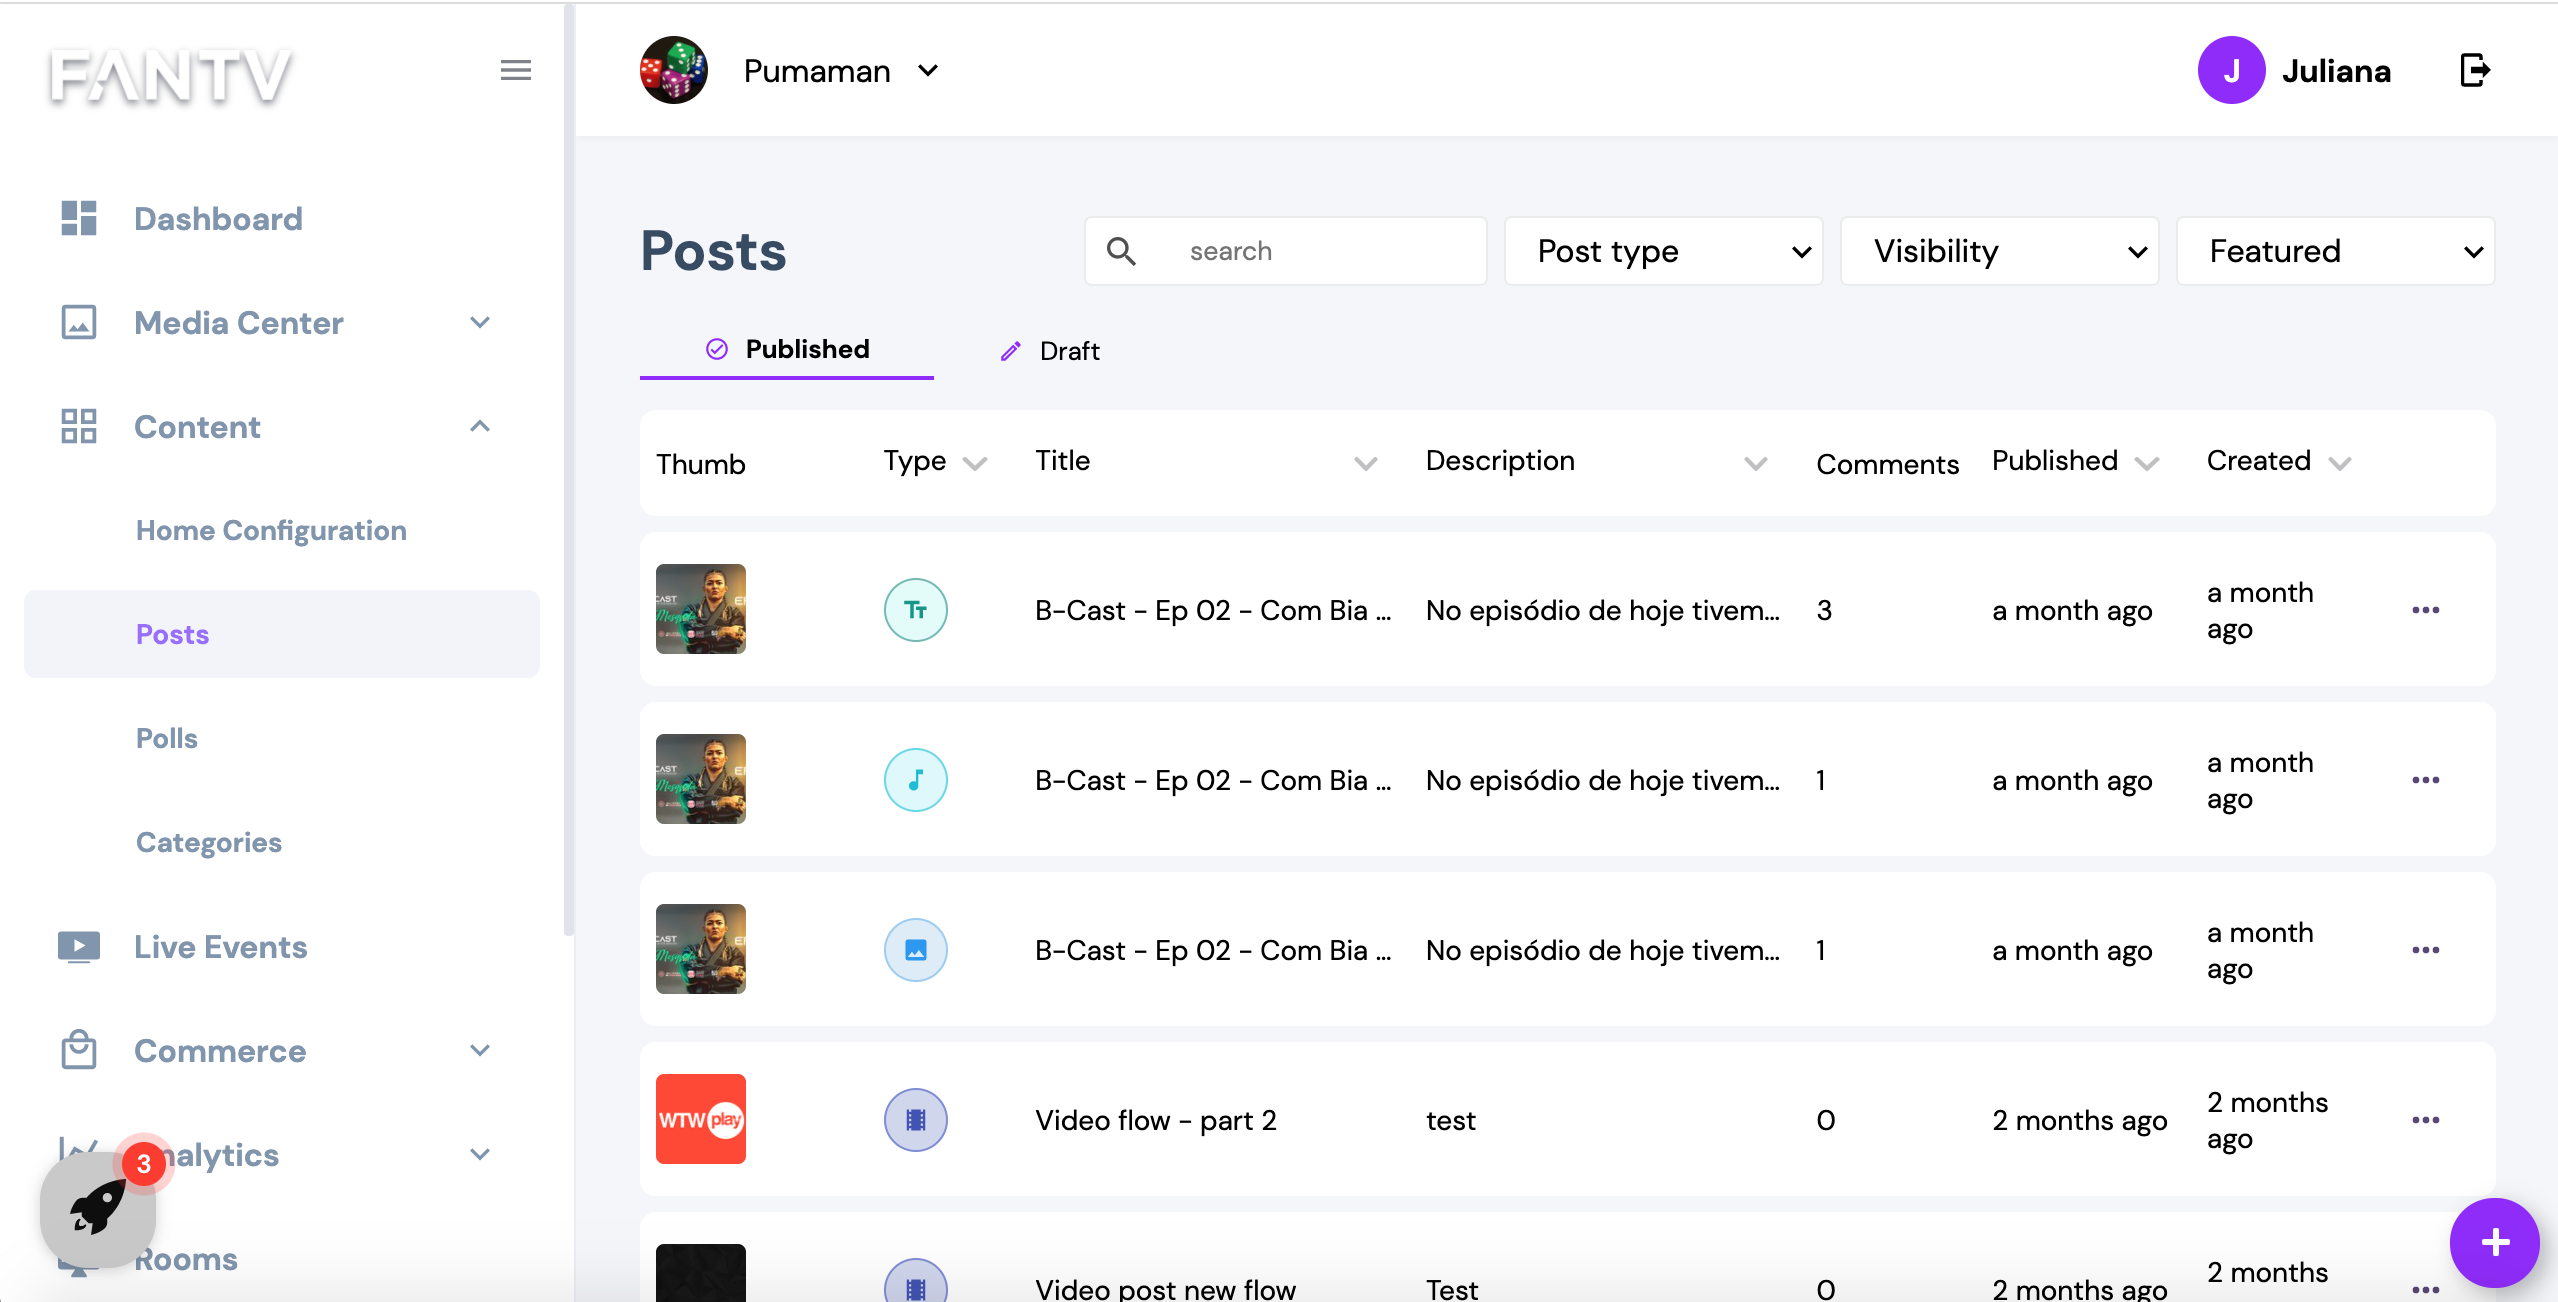
Task: Open the Visibility dropdown filter
Action: pos(1999,251)
